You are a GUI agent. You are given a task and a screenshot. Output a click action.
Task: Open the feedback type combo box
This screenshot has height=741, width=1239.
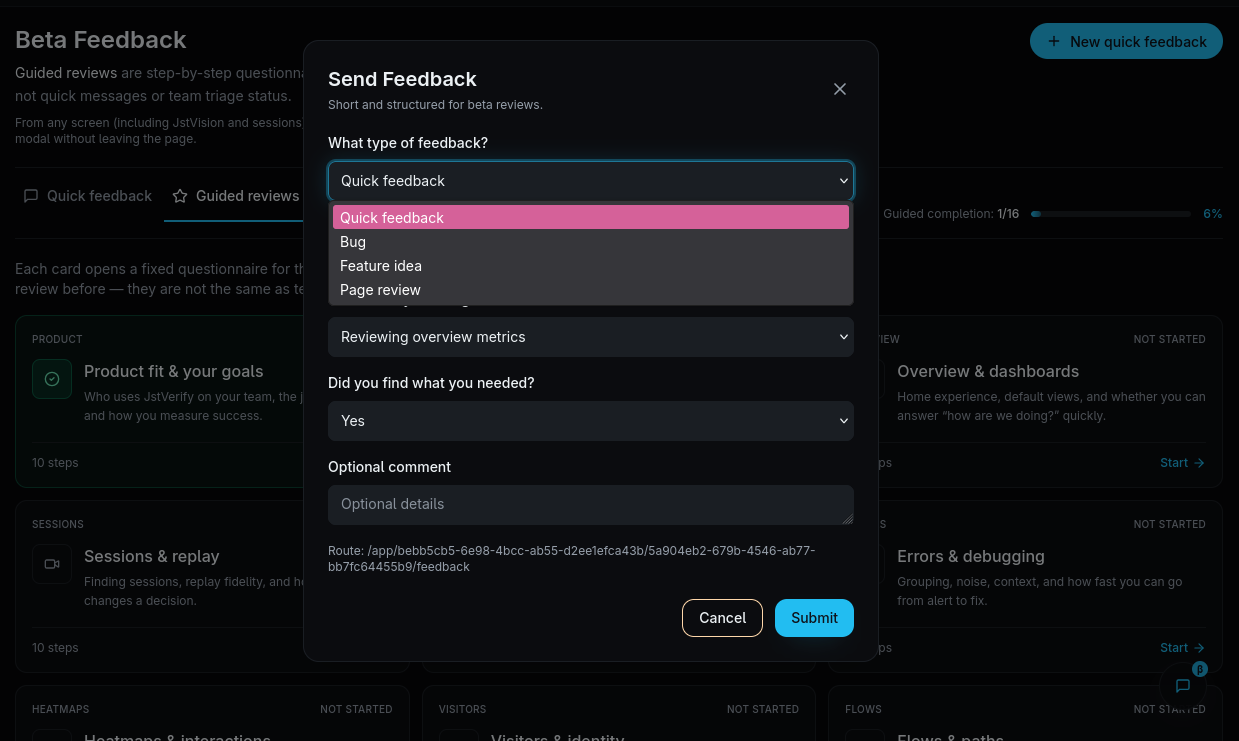pos(591,181)
